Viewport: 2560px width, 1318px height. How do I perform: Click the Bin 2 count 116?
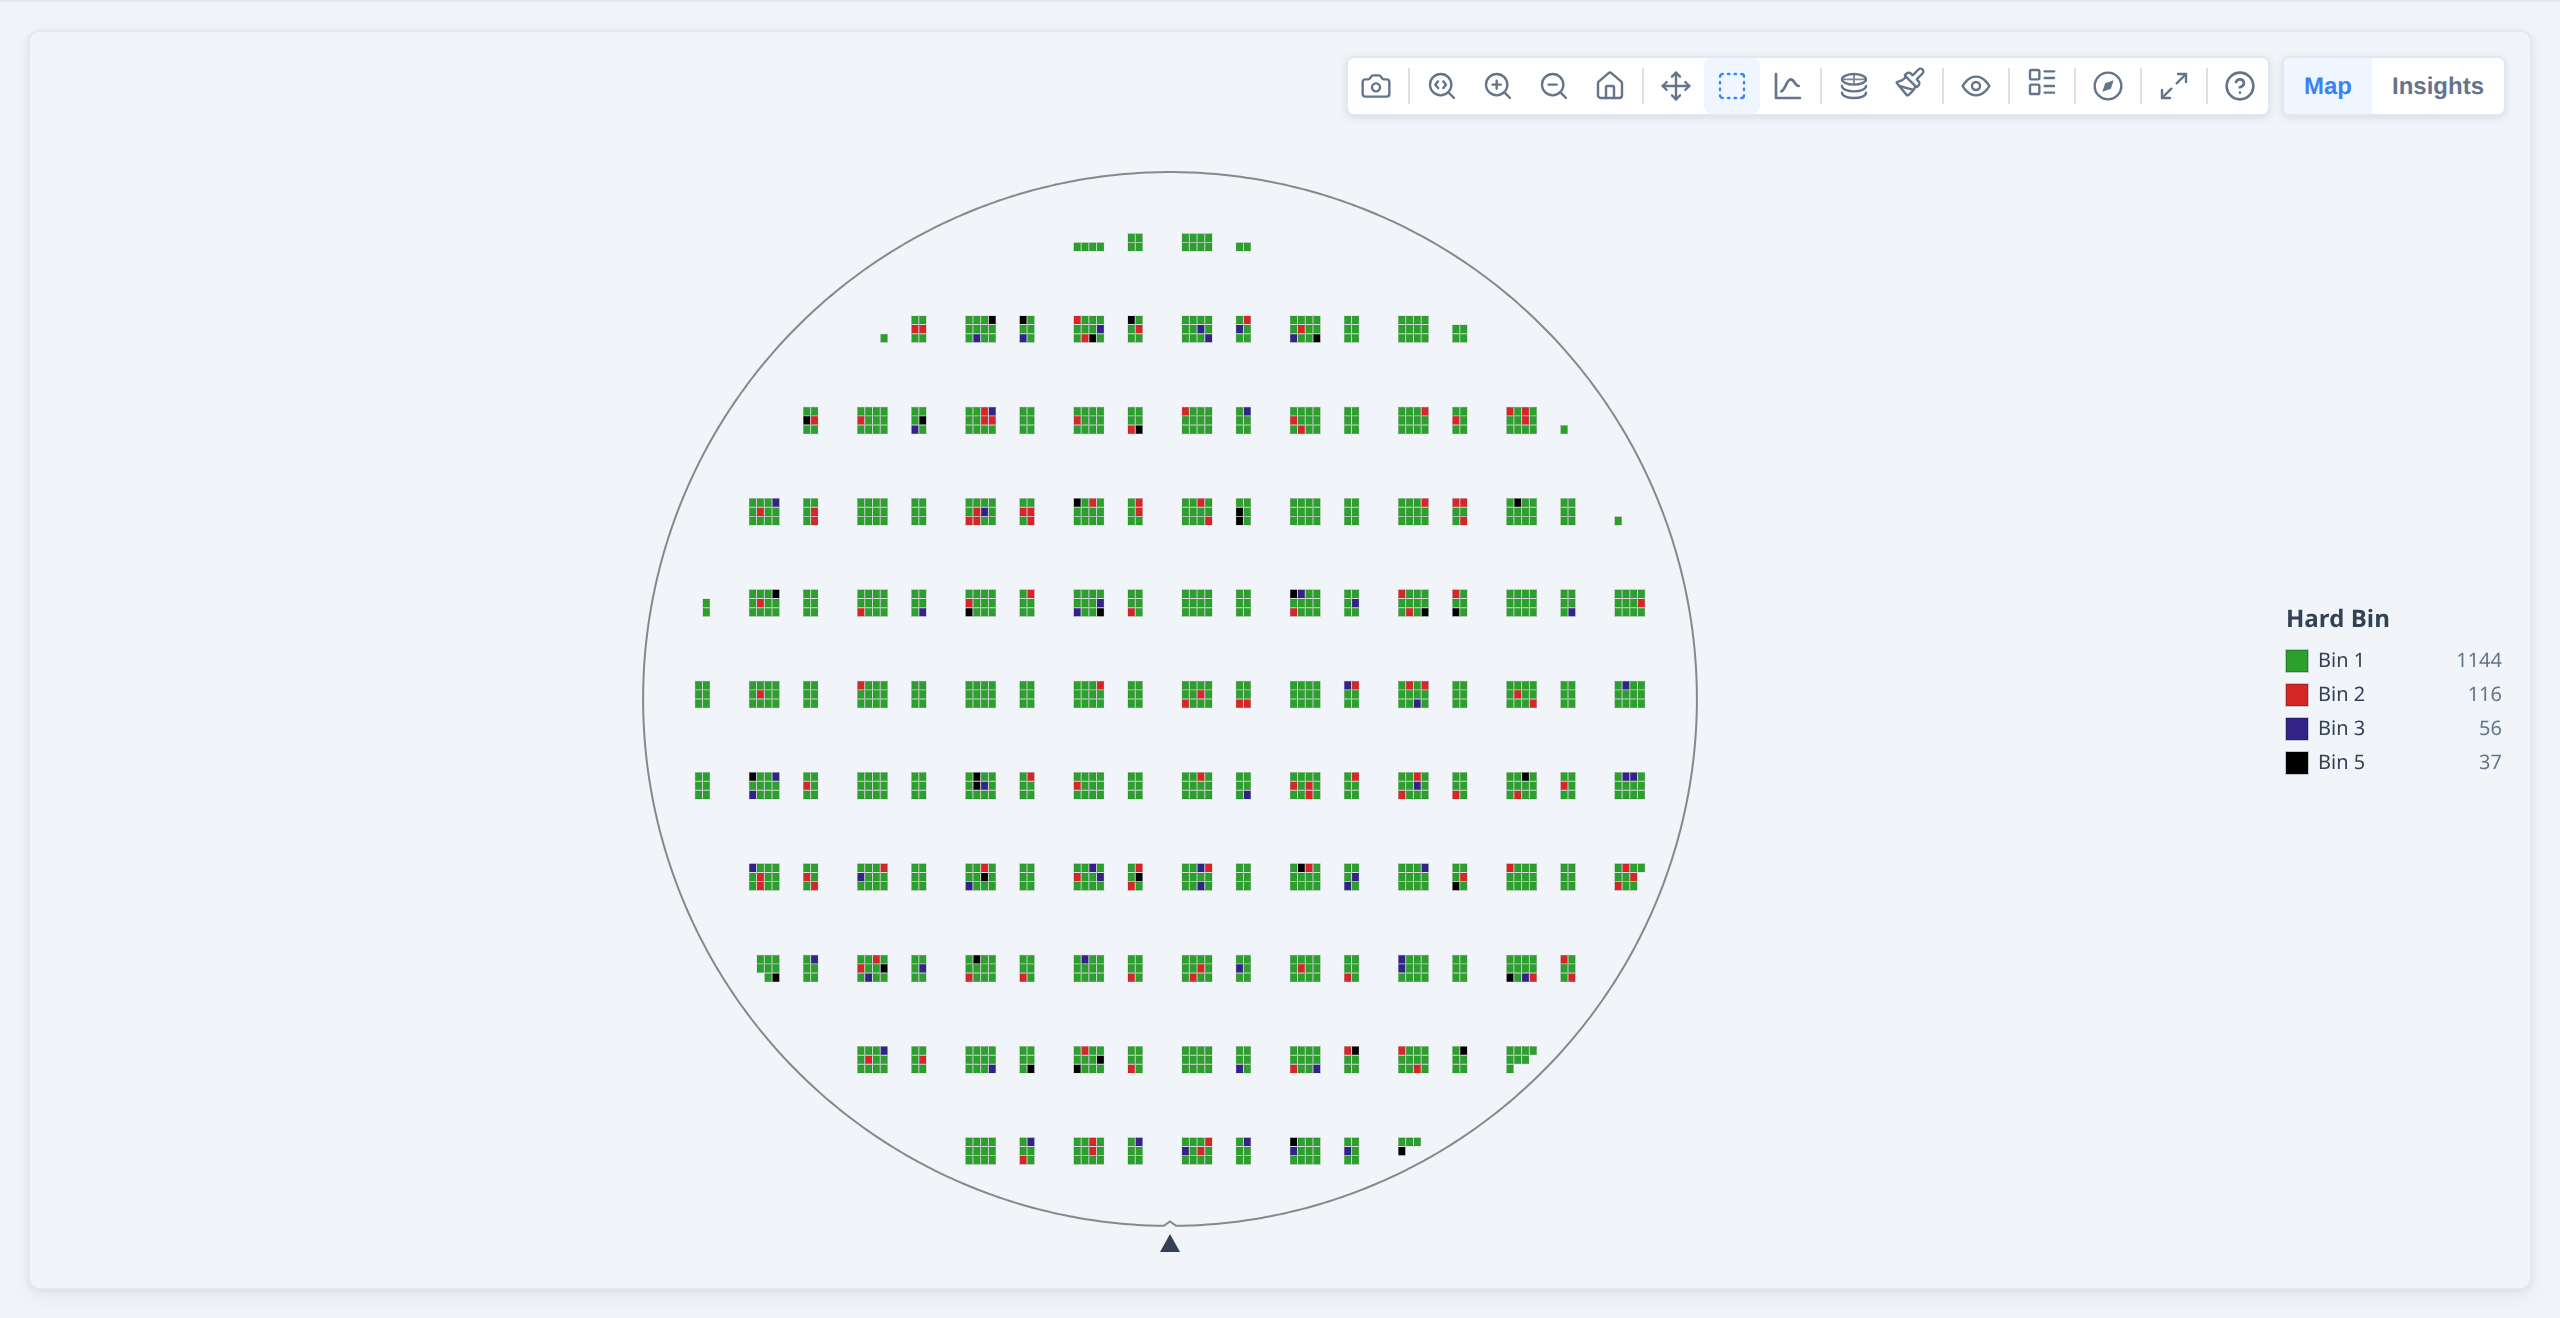click(2484, 694)
